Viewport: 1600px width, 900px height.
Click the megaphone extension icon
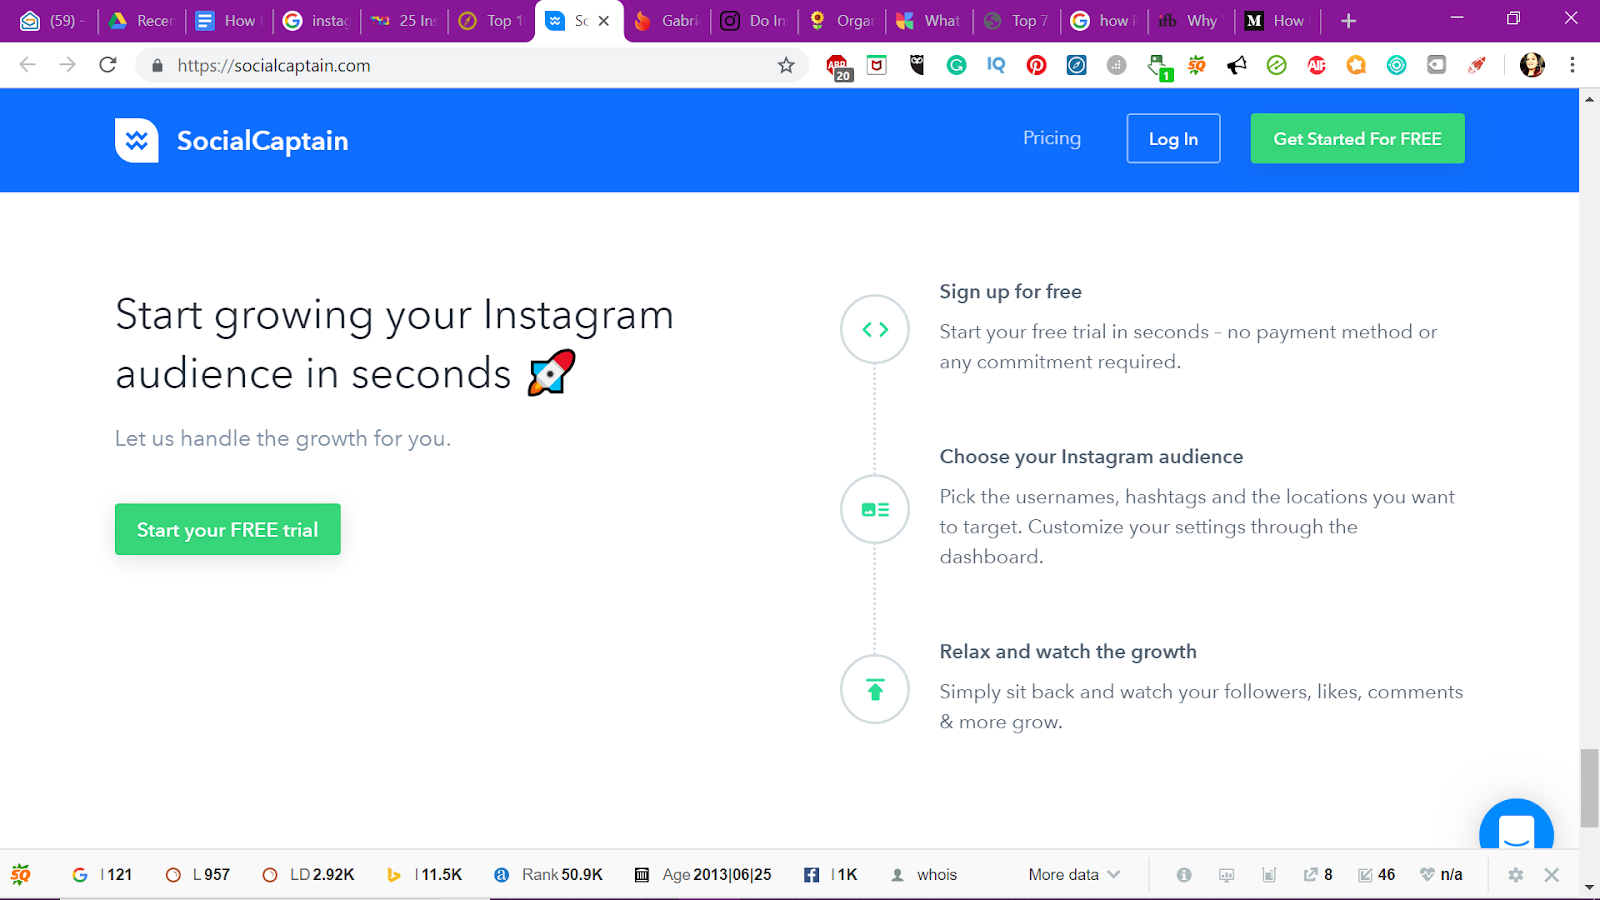tap(1237, 65)
